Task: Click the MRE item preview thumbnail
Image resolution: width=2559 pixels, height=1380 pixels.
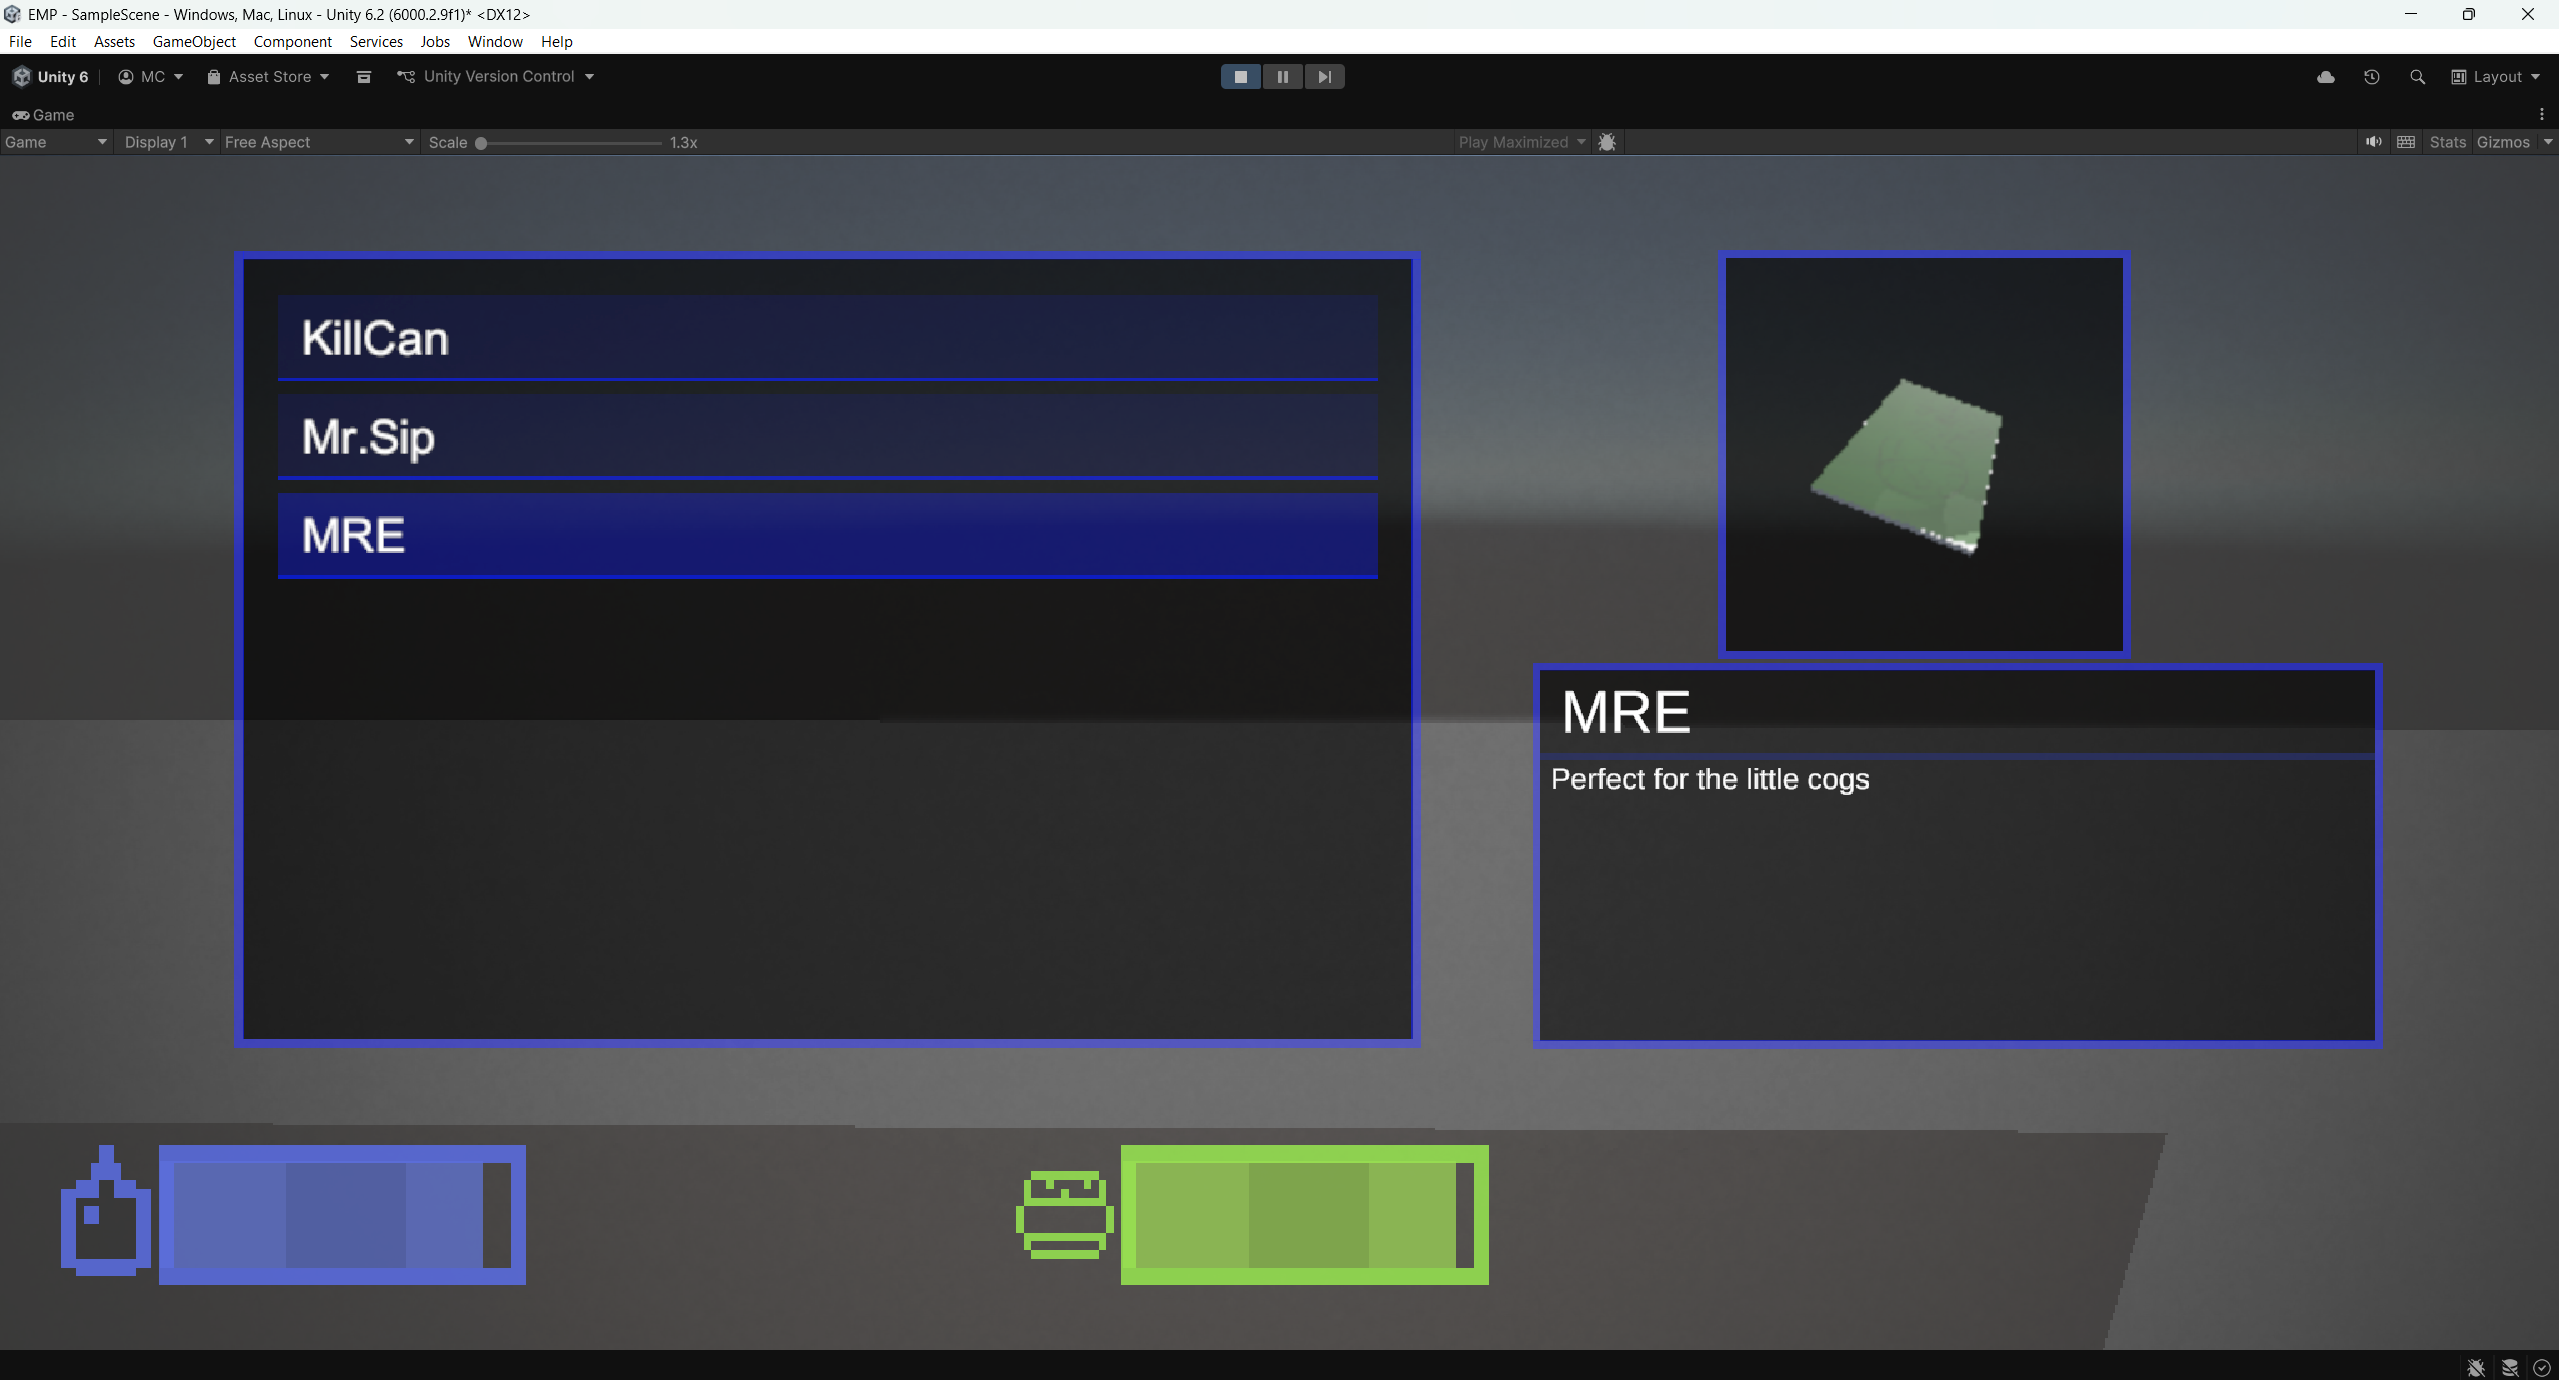Action: tap(1923, 454)
